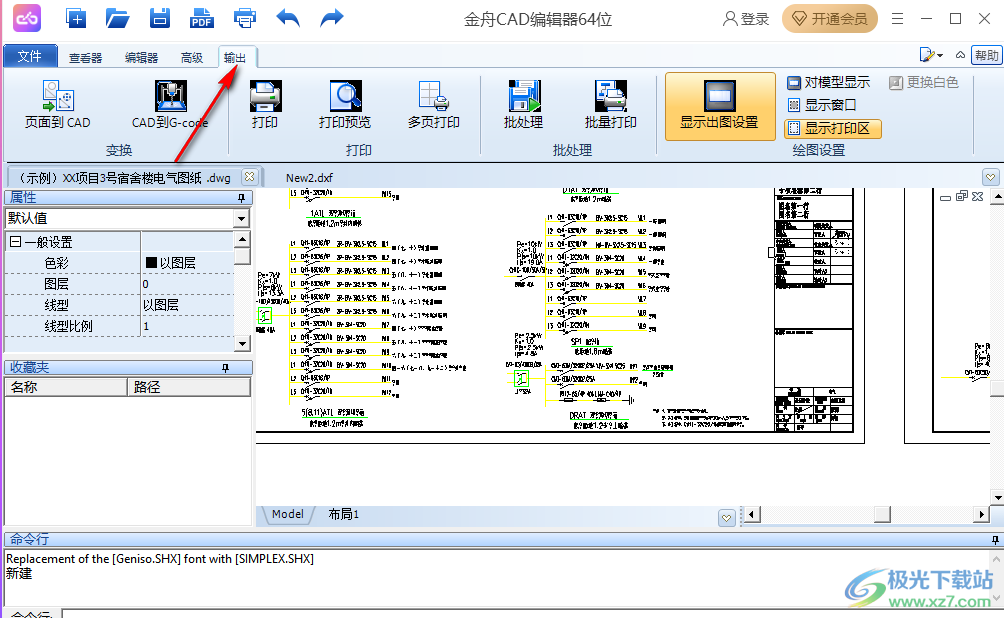This screenshot has width=1004, height=618.
Task: Click the drawing horizontal scroll right arrow
Action: click(x=982, y=514)
